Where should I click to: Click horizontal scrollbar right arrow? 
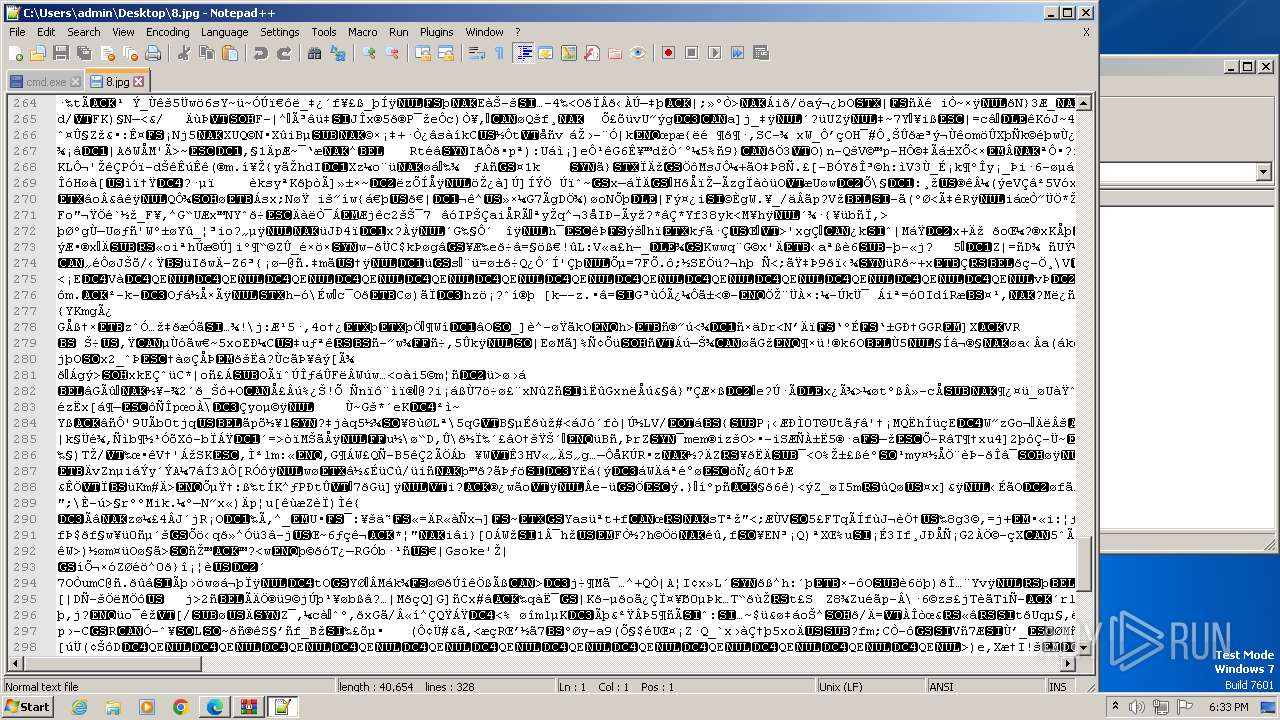(x=1070, y=664)
